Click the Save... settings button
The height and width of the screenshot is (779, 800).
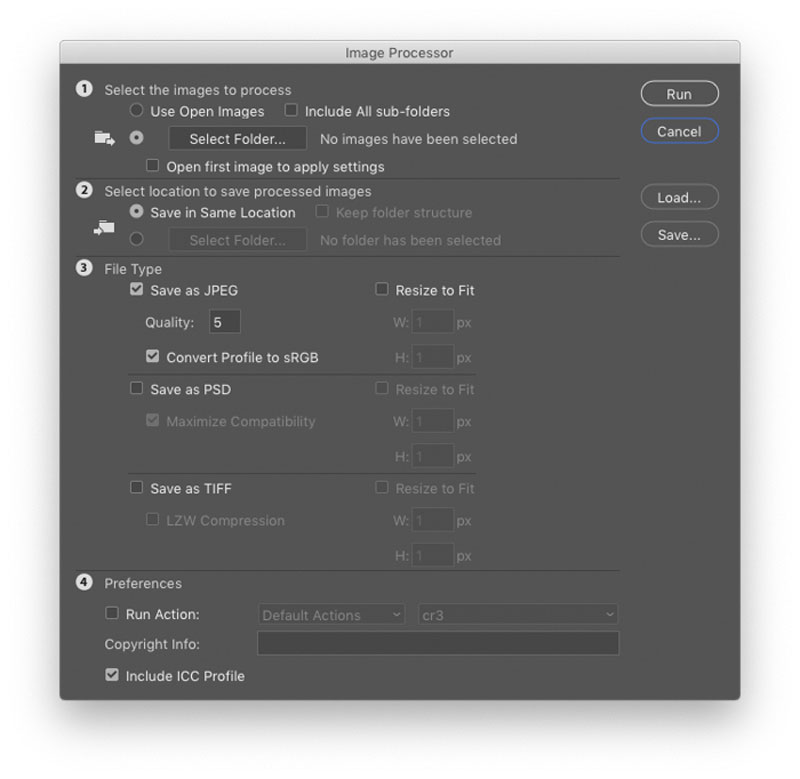click(x=680, y=235)
